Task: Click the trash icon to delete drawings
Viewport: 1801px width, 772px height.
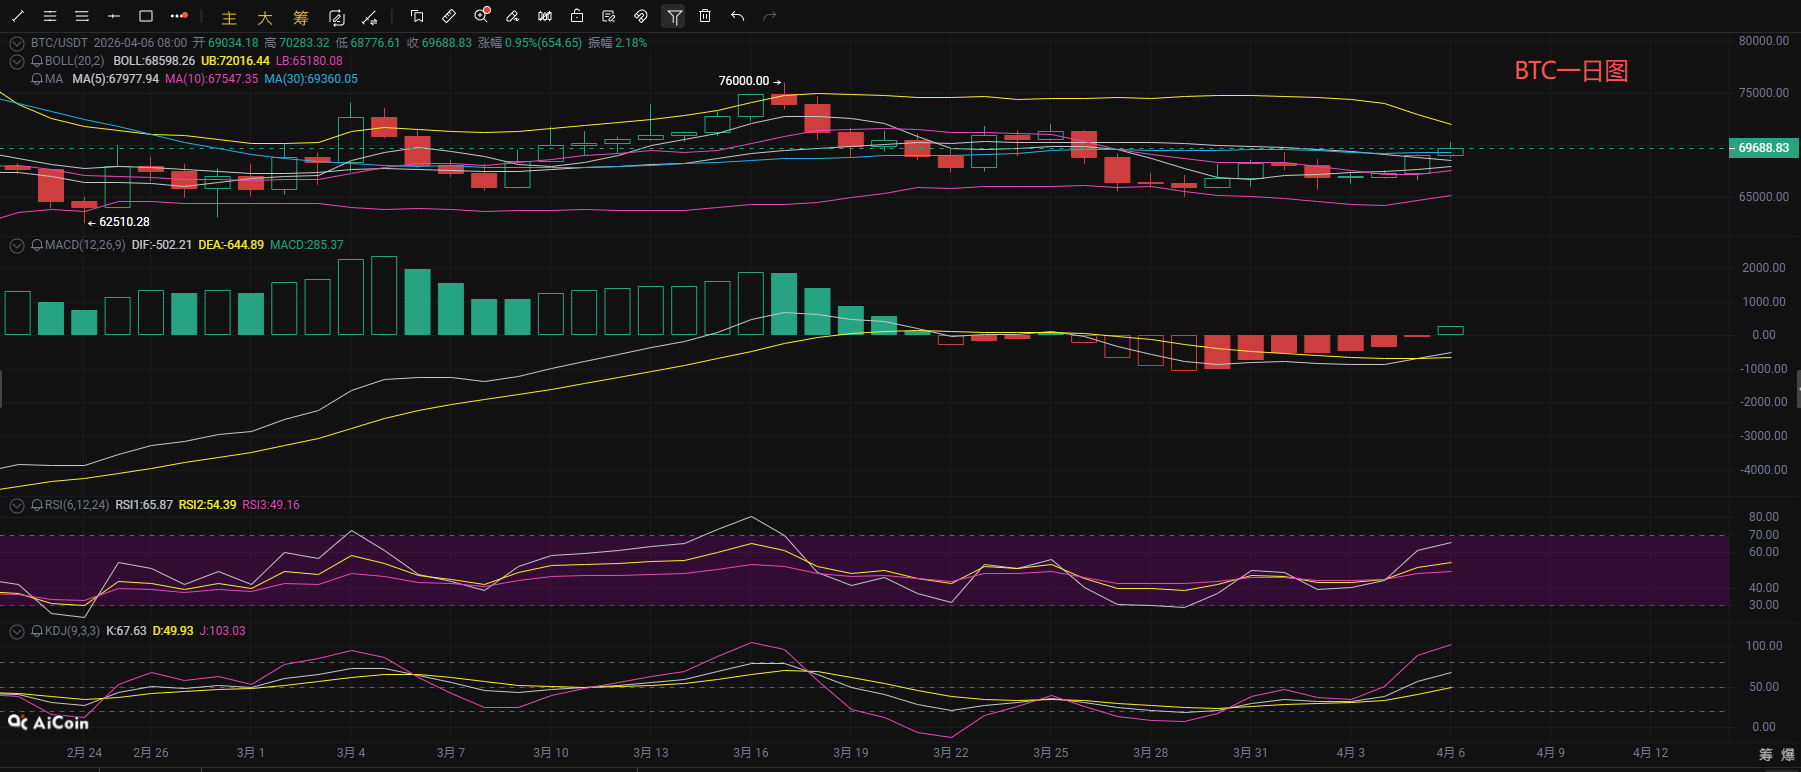Action: (705, 16)
